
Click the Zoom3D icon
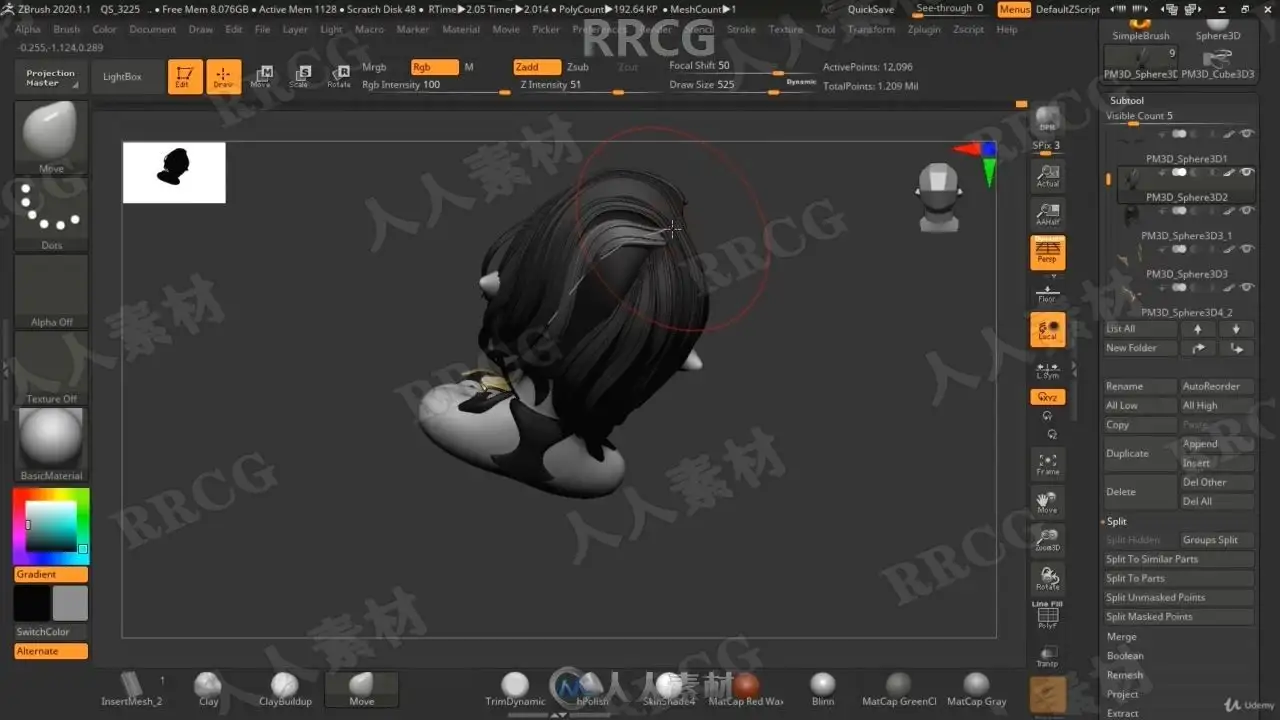pyautogui.click(x=1047, y=540)
